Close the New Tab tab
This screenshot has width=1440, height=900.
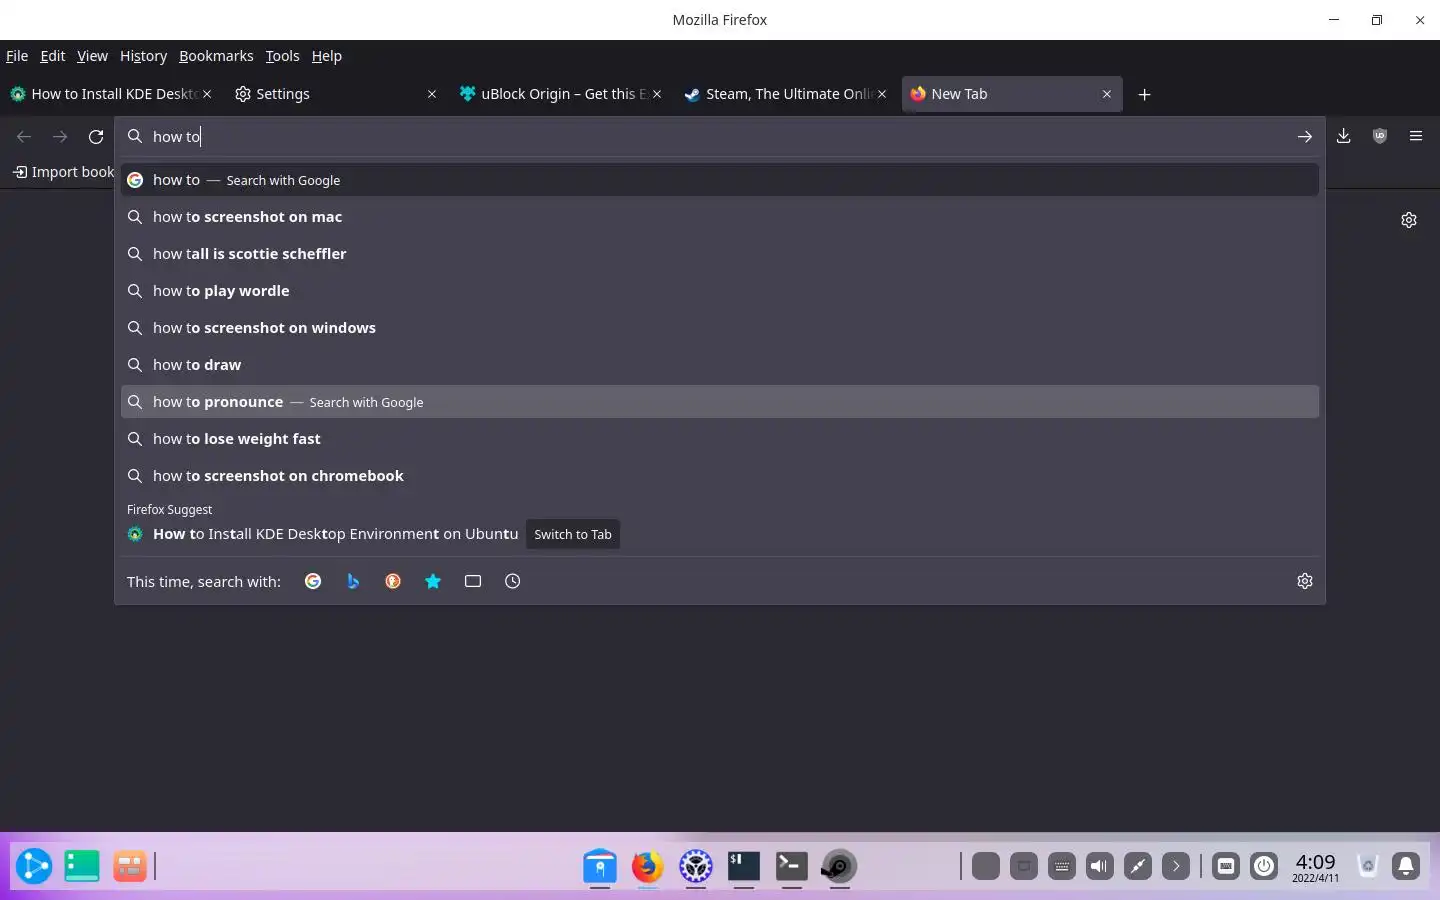pos(1107,94)
